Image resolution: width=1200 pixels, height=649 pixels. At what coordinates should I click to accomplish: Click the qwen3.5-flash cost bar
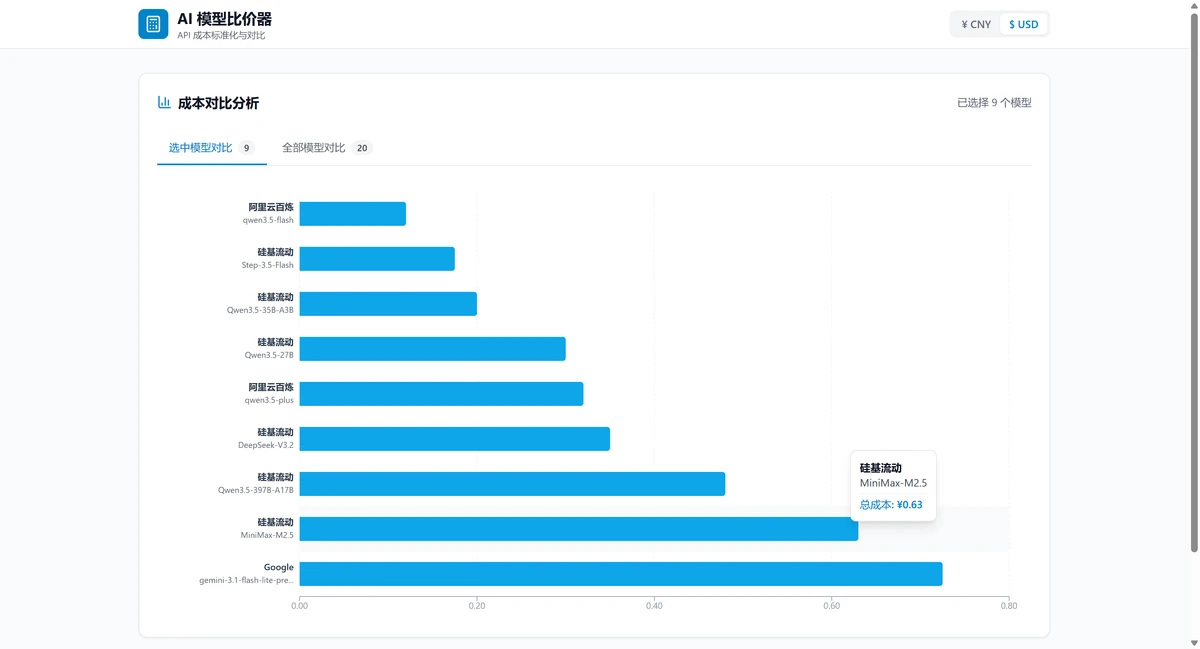(x=352, y=214)
